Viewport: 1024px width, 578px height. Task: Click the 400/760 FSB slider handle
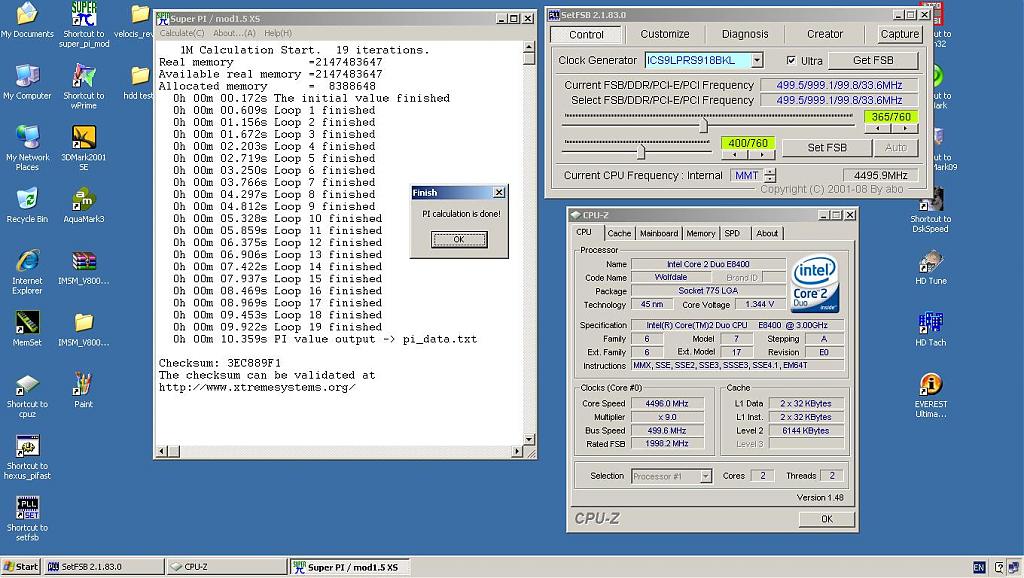point(641,152)
